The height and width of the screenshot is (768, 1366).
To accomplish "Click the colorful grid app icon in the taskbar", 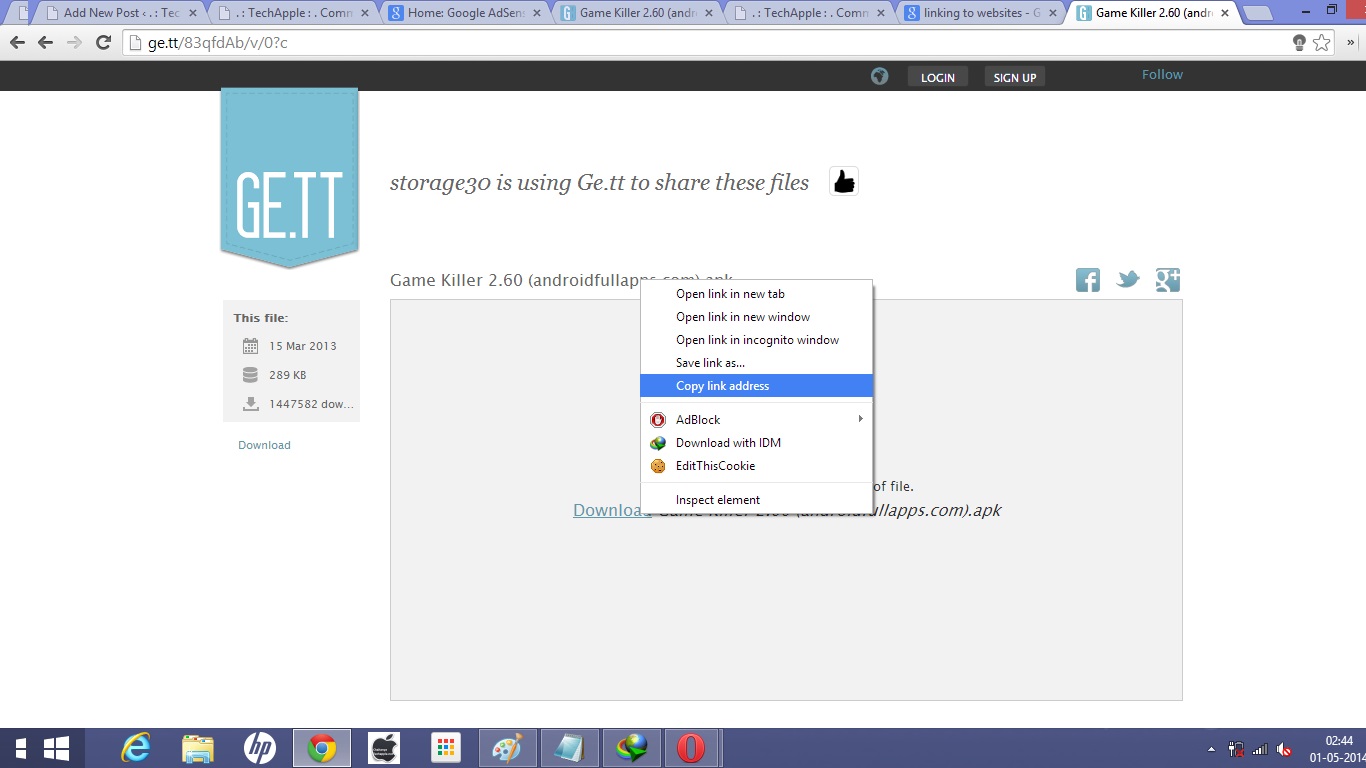I will pyautogui.click(x=446, y=748).
